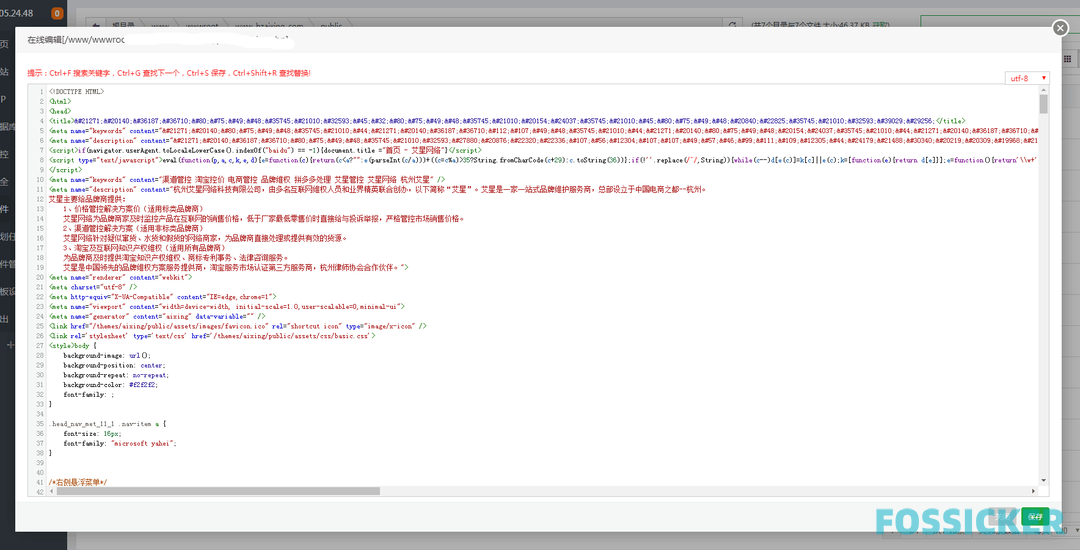Click the font-family microsoft yahei line

pyautogui.click(x=120, y=443)
